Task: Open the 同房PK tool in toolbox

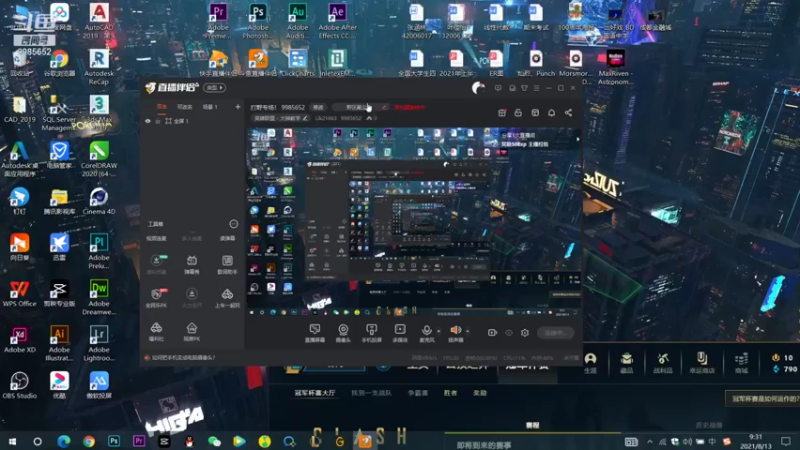Action: pos(192,332)
